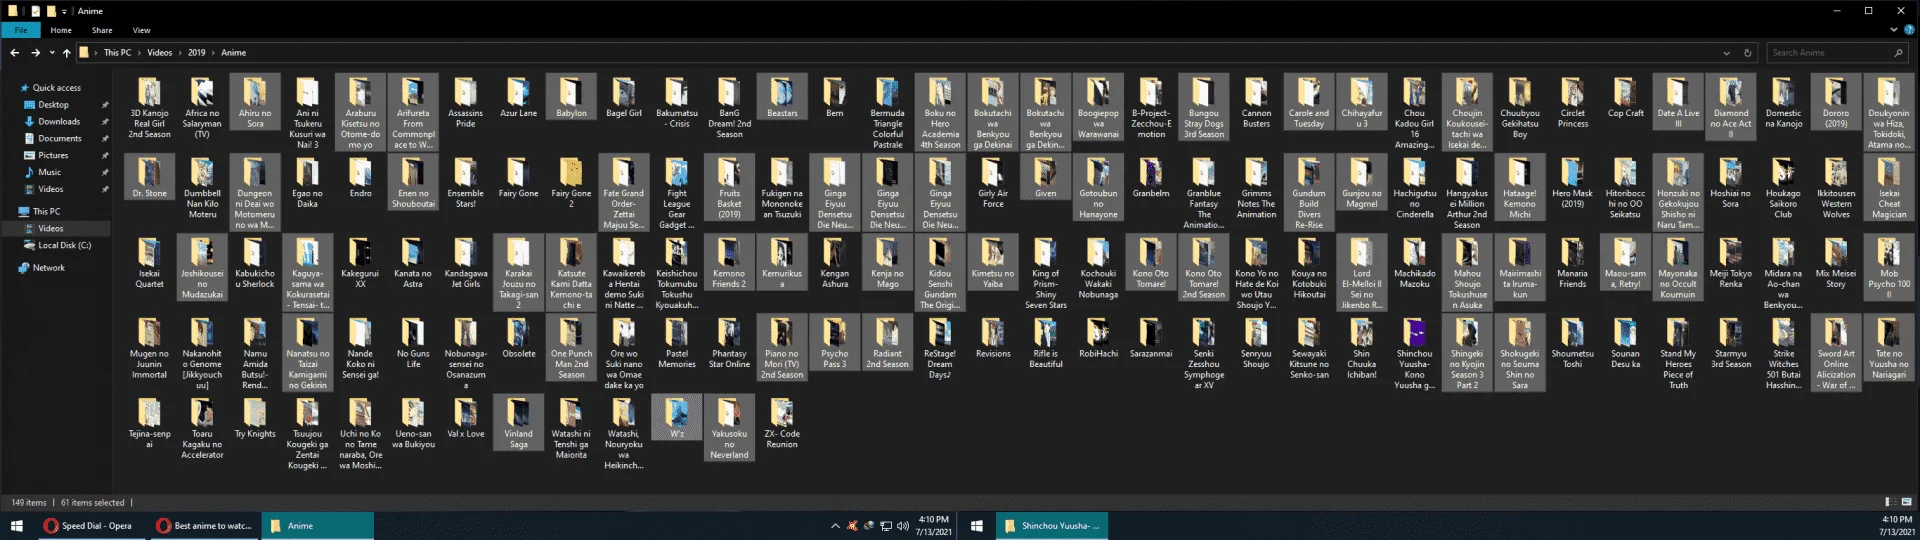The width and height of the screenshot is (1920, 540).
Task: Go to Documents in Quick access
Action: tap(60, 139)
